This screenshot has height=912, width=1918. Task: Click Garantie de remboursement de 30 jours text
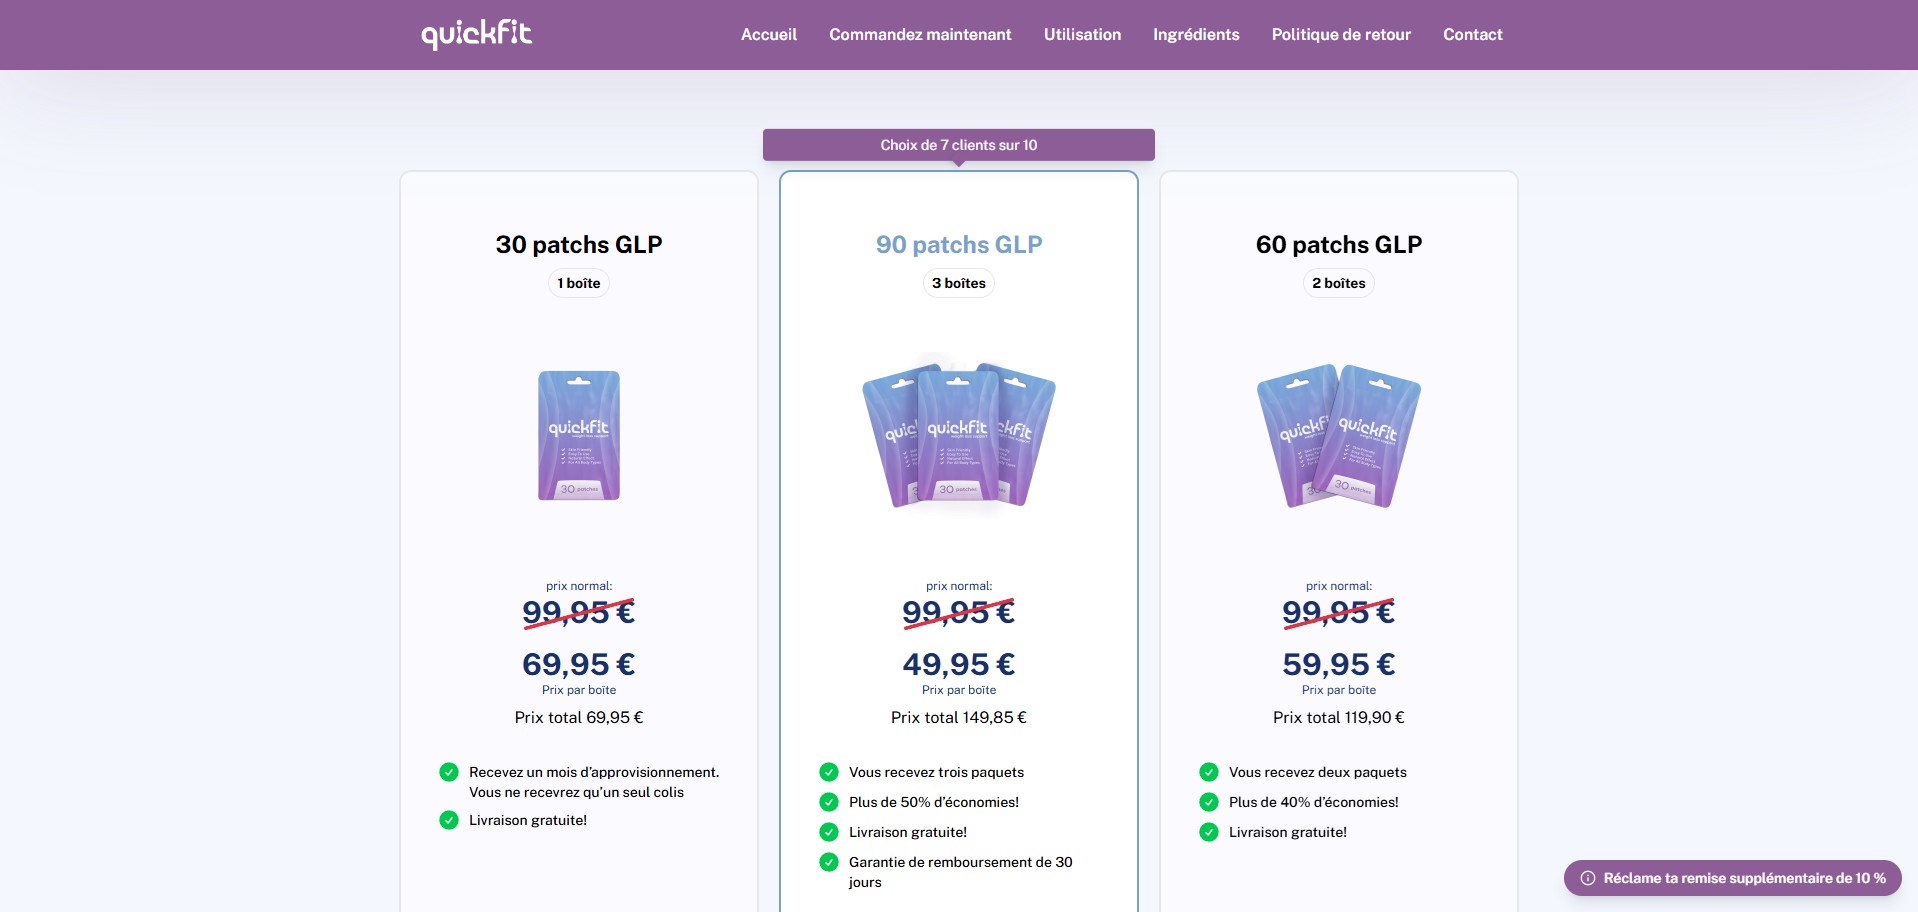tap(960, 872)
